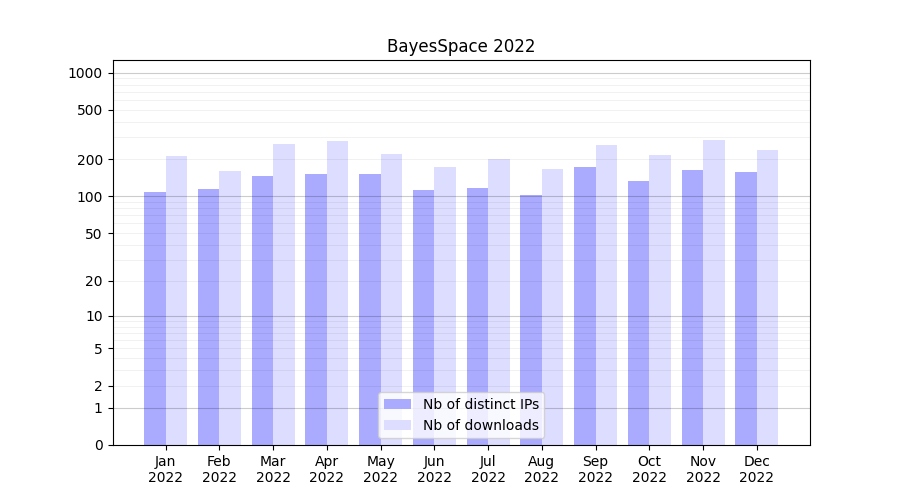Click the 1000 y-axis tick label
The height and width of the screenshot is (500, 900).
tap(85, 73)
